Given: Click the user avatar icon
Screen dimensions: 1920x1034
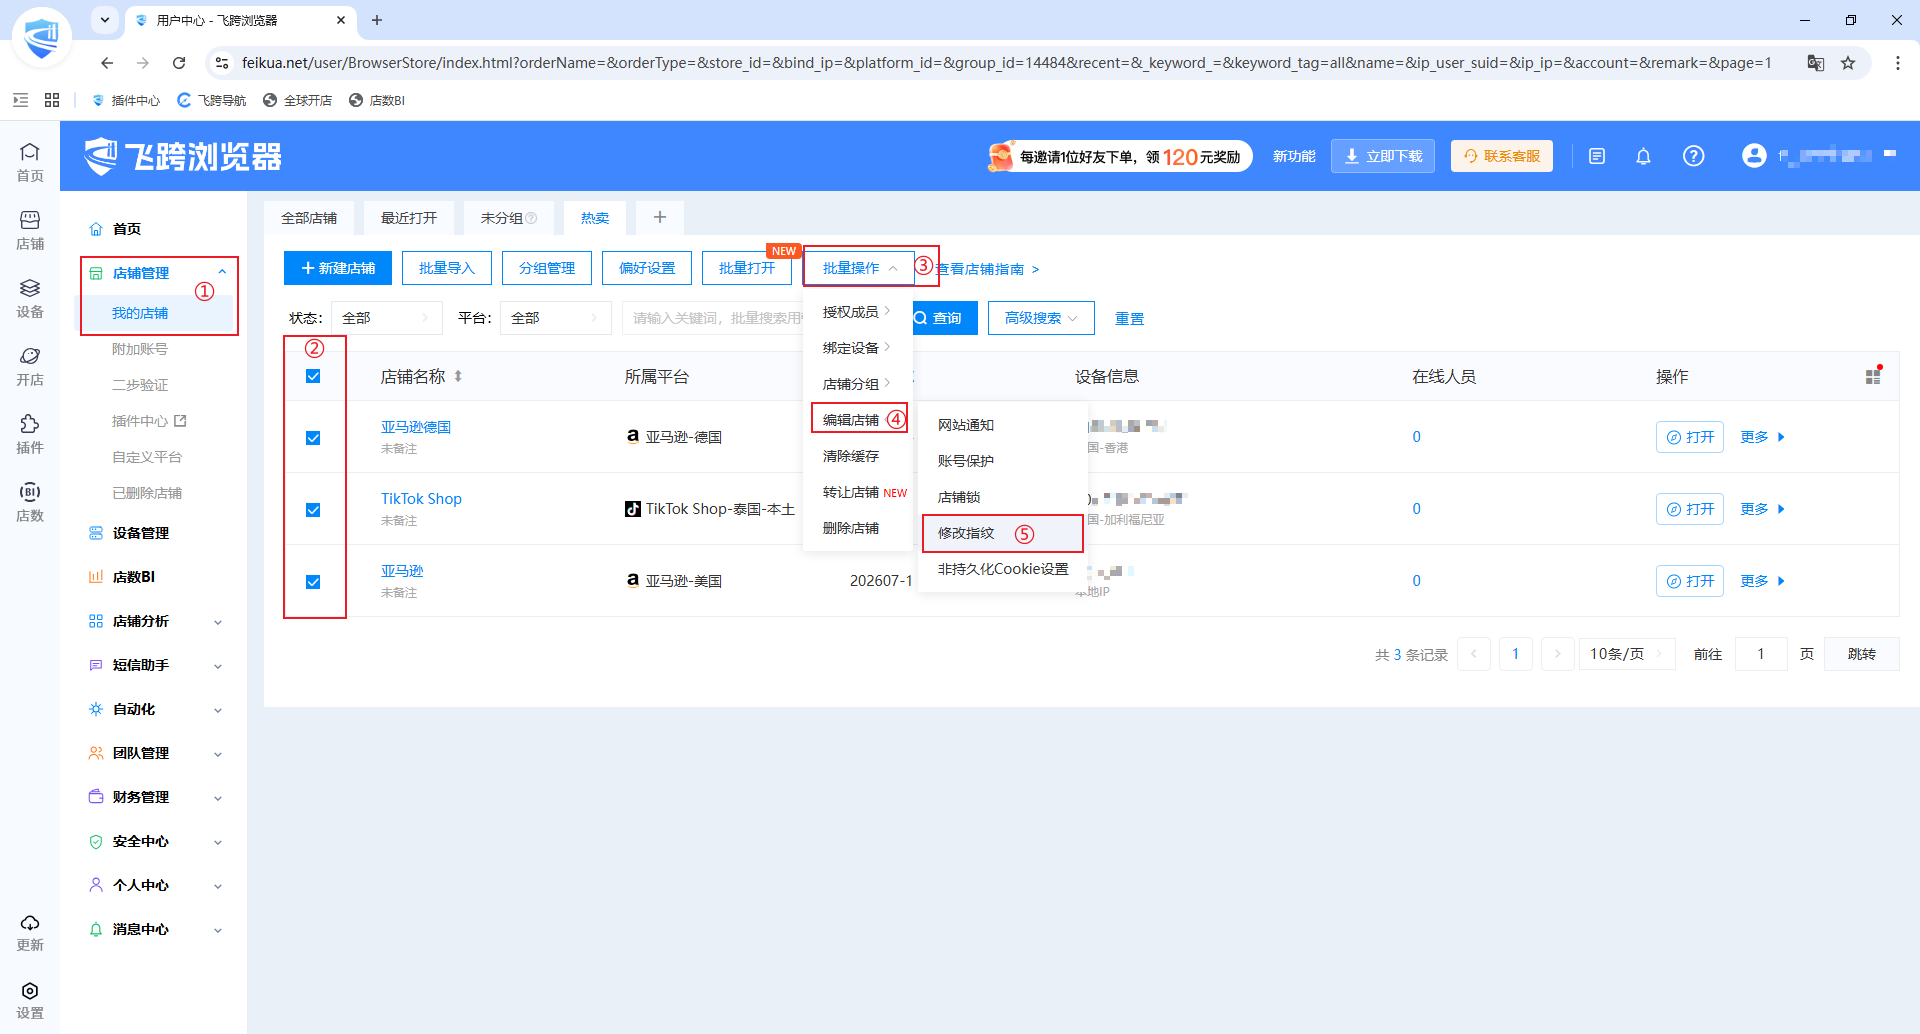Looking at the screenshot, I should tap(1754, 156).
